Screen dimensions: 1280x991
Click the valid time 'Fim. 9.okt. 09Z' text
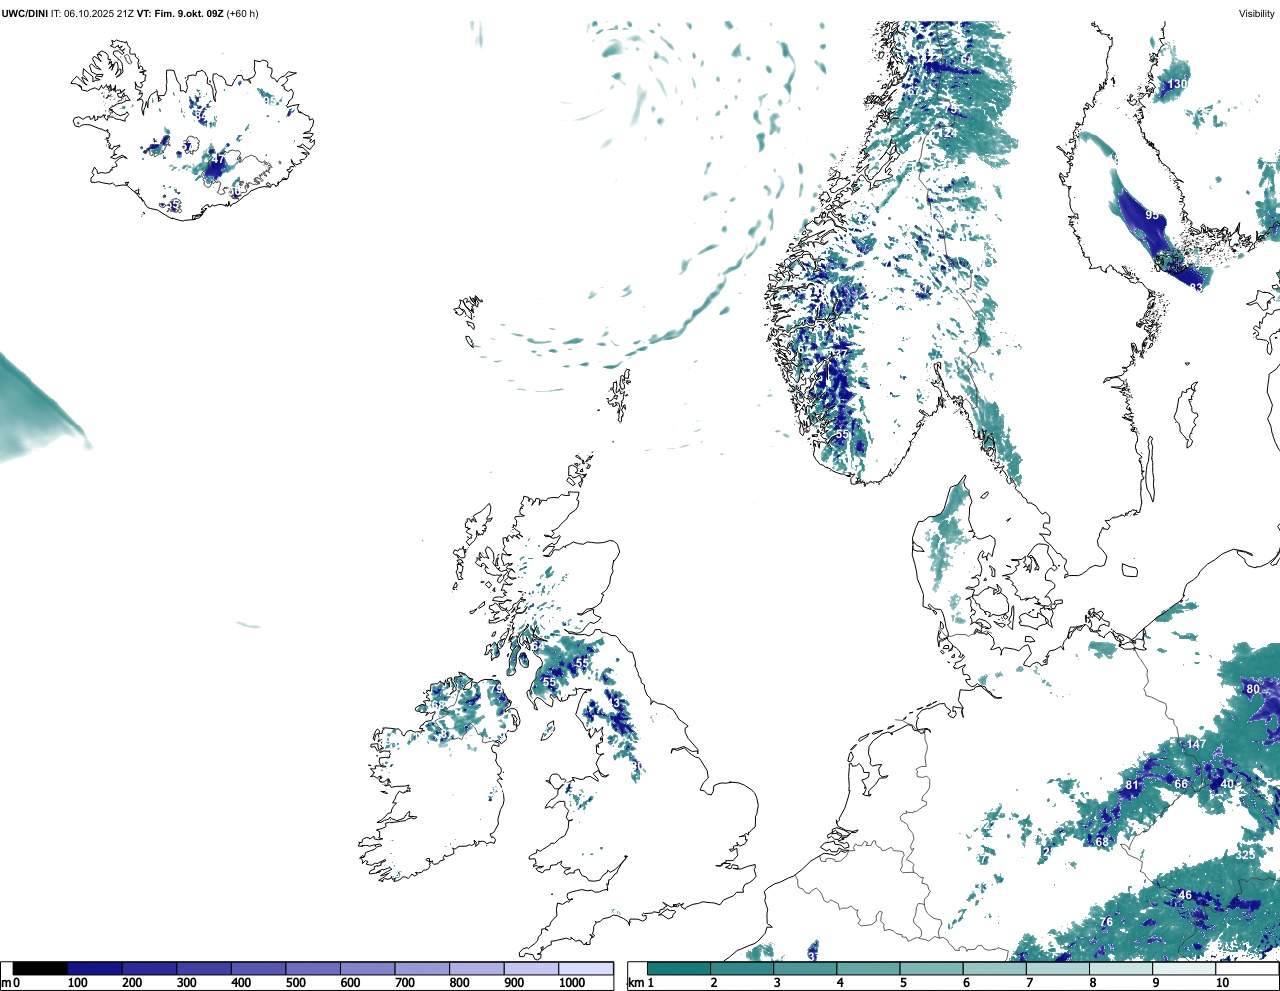pyautogui.click(x=189, y=14)
